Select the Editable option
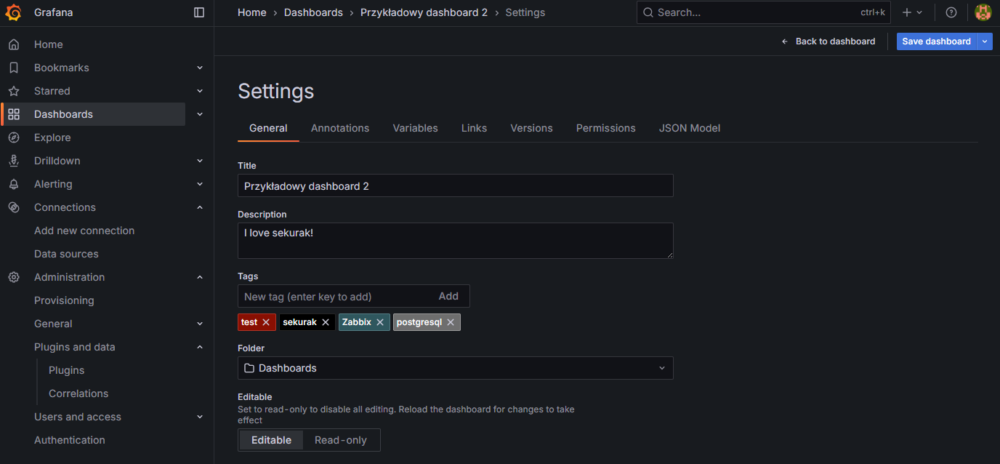This screenshot has height=464, width=1000. pos(271,440)
